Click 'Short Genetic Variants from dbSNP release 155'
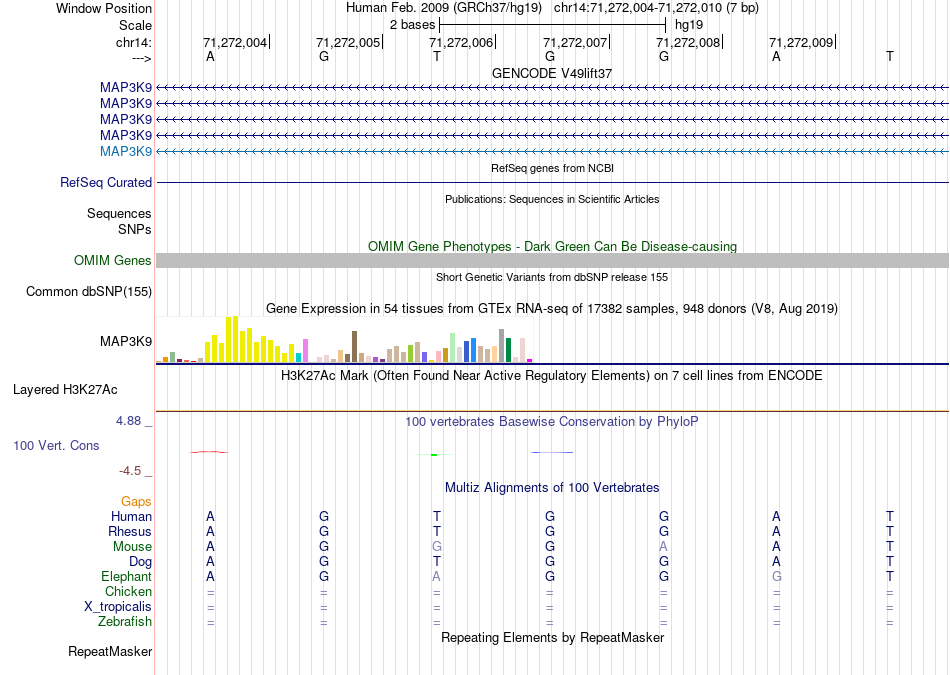 click(552, 277)
